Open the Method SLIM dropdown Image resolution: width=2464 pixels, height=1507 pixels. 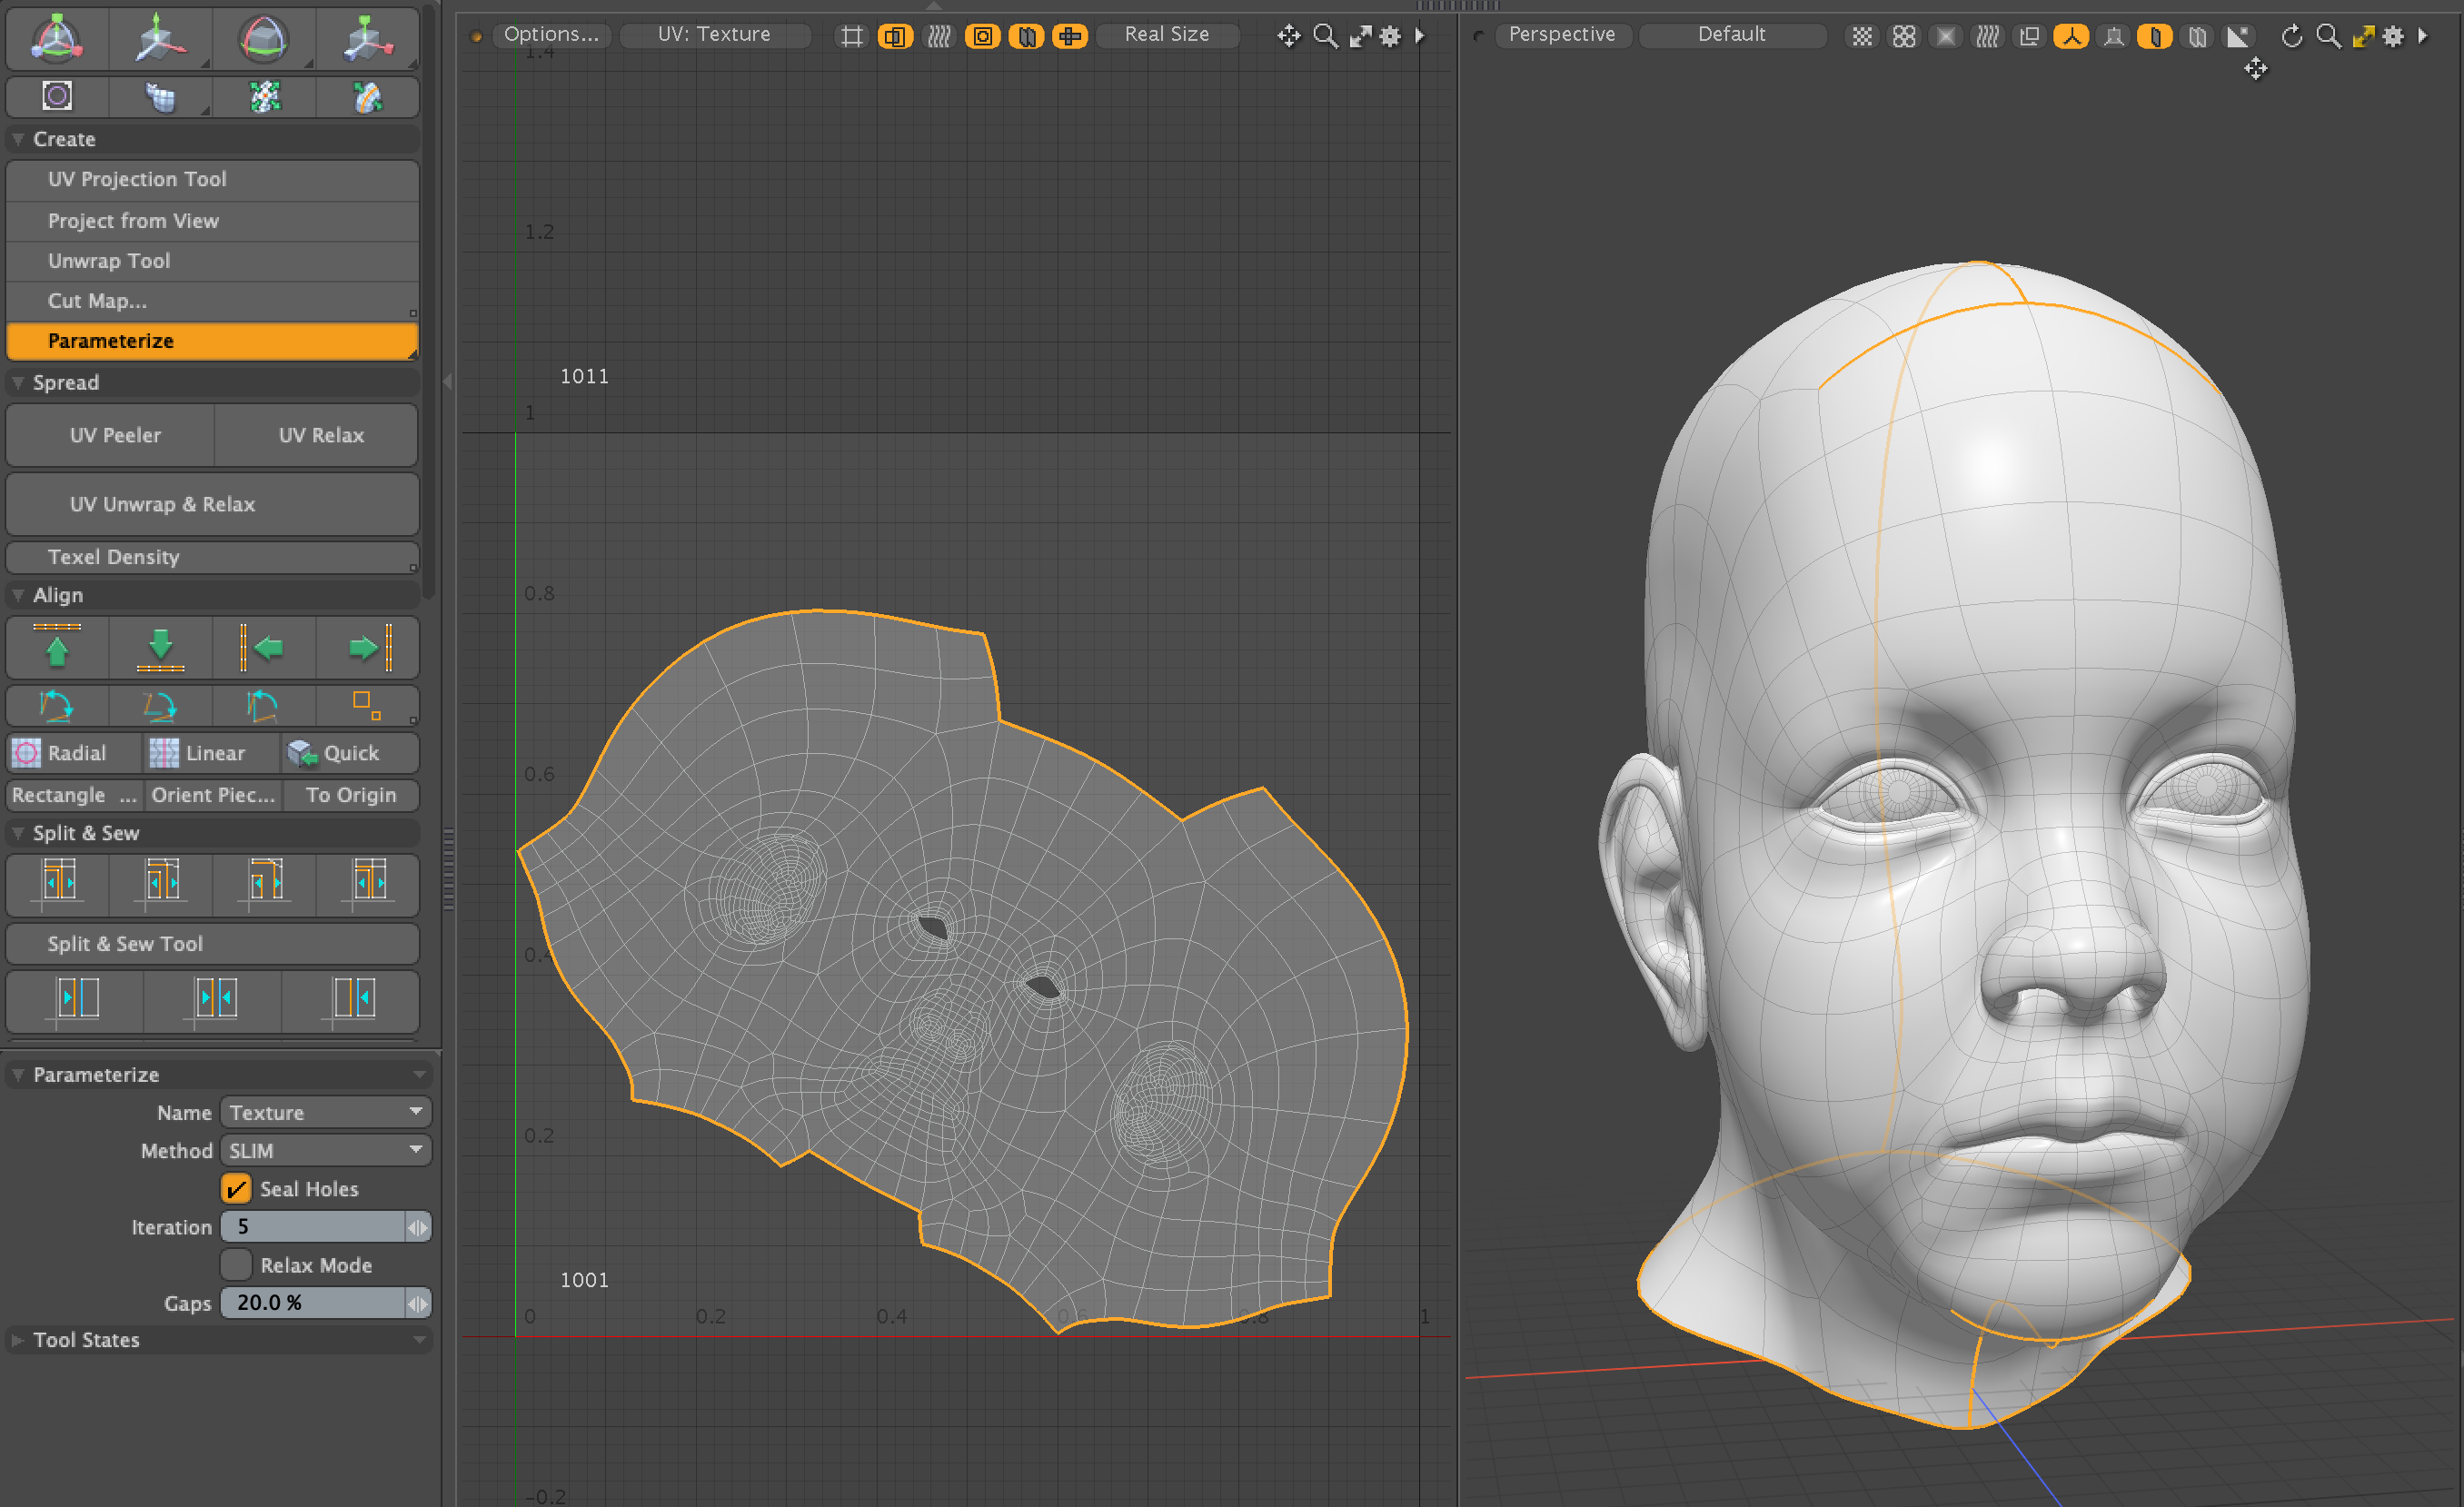(325, 1150)
